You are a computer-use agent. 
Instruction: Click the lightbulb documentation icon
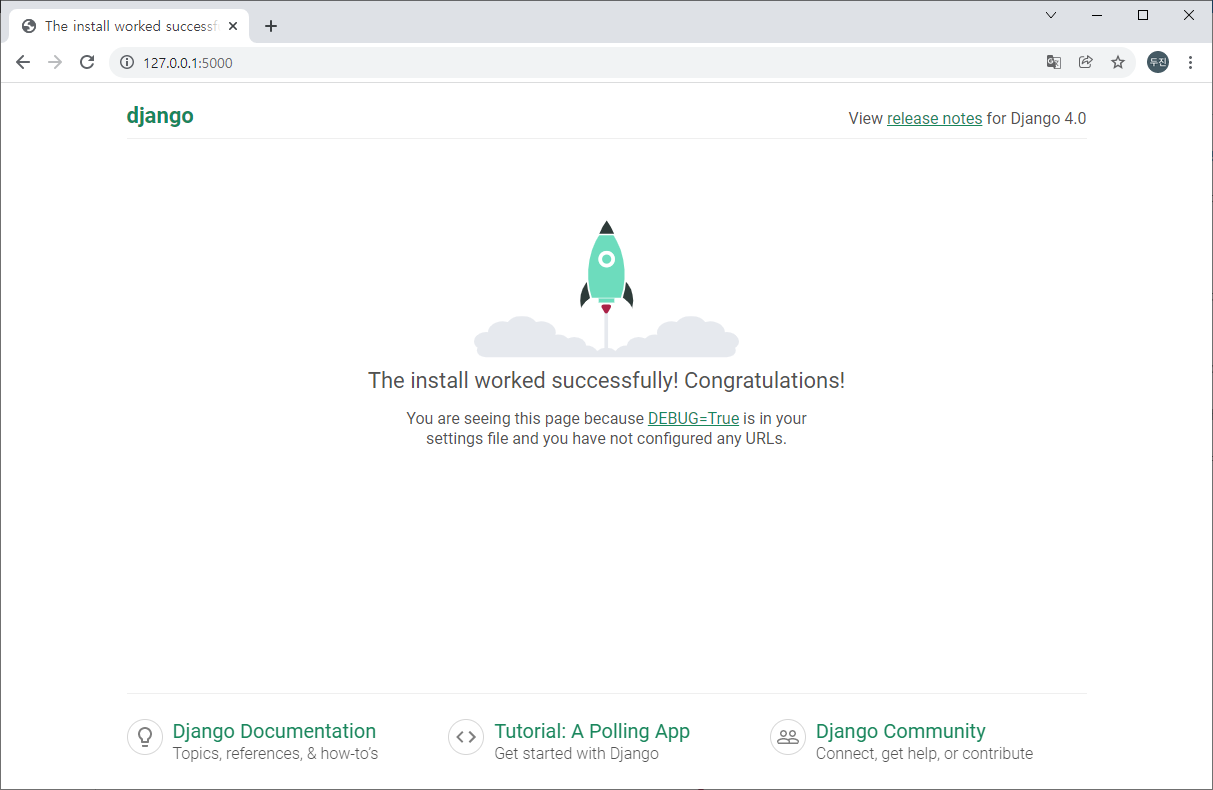145,737
